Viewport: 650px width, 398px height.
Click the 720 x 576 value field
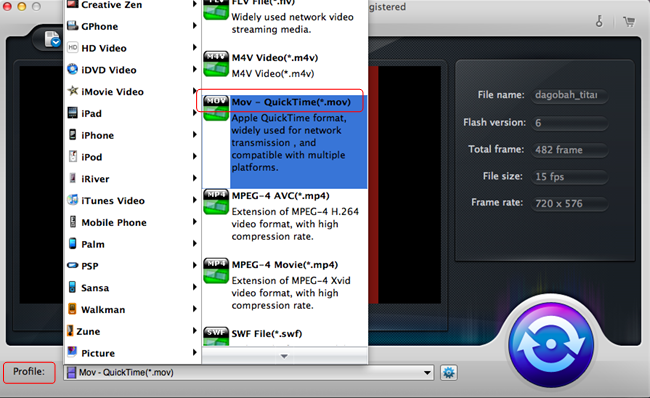click(569, 204)
